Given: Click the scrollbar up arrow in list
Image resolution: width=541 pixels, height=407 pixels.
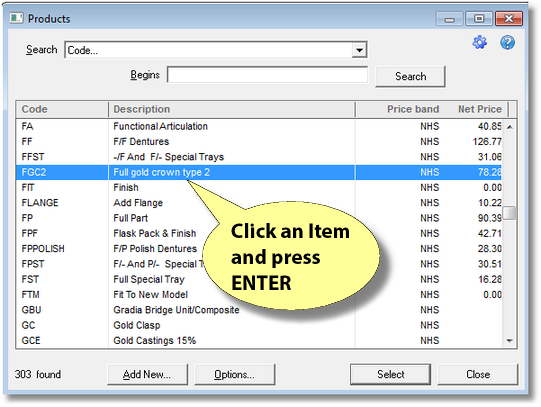Looking at the screenshot, I should click(510, 127).
